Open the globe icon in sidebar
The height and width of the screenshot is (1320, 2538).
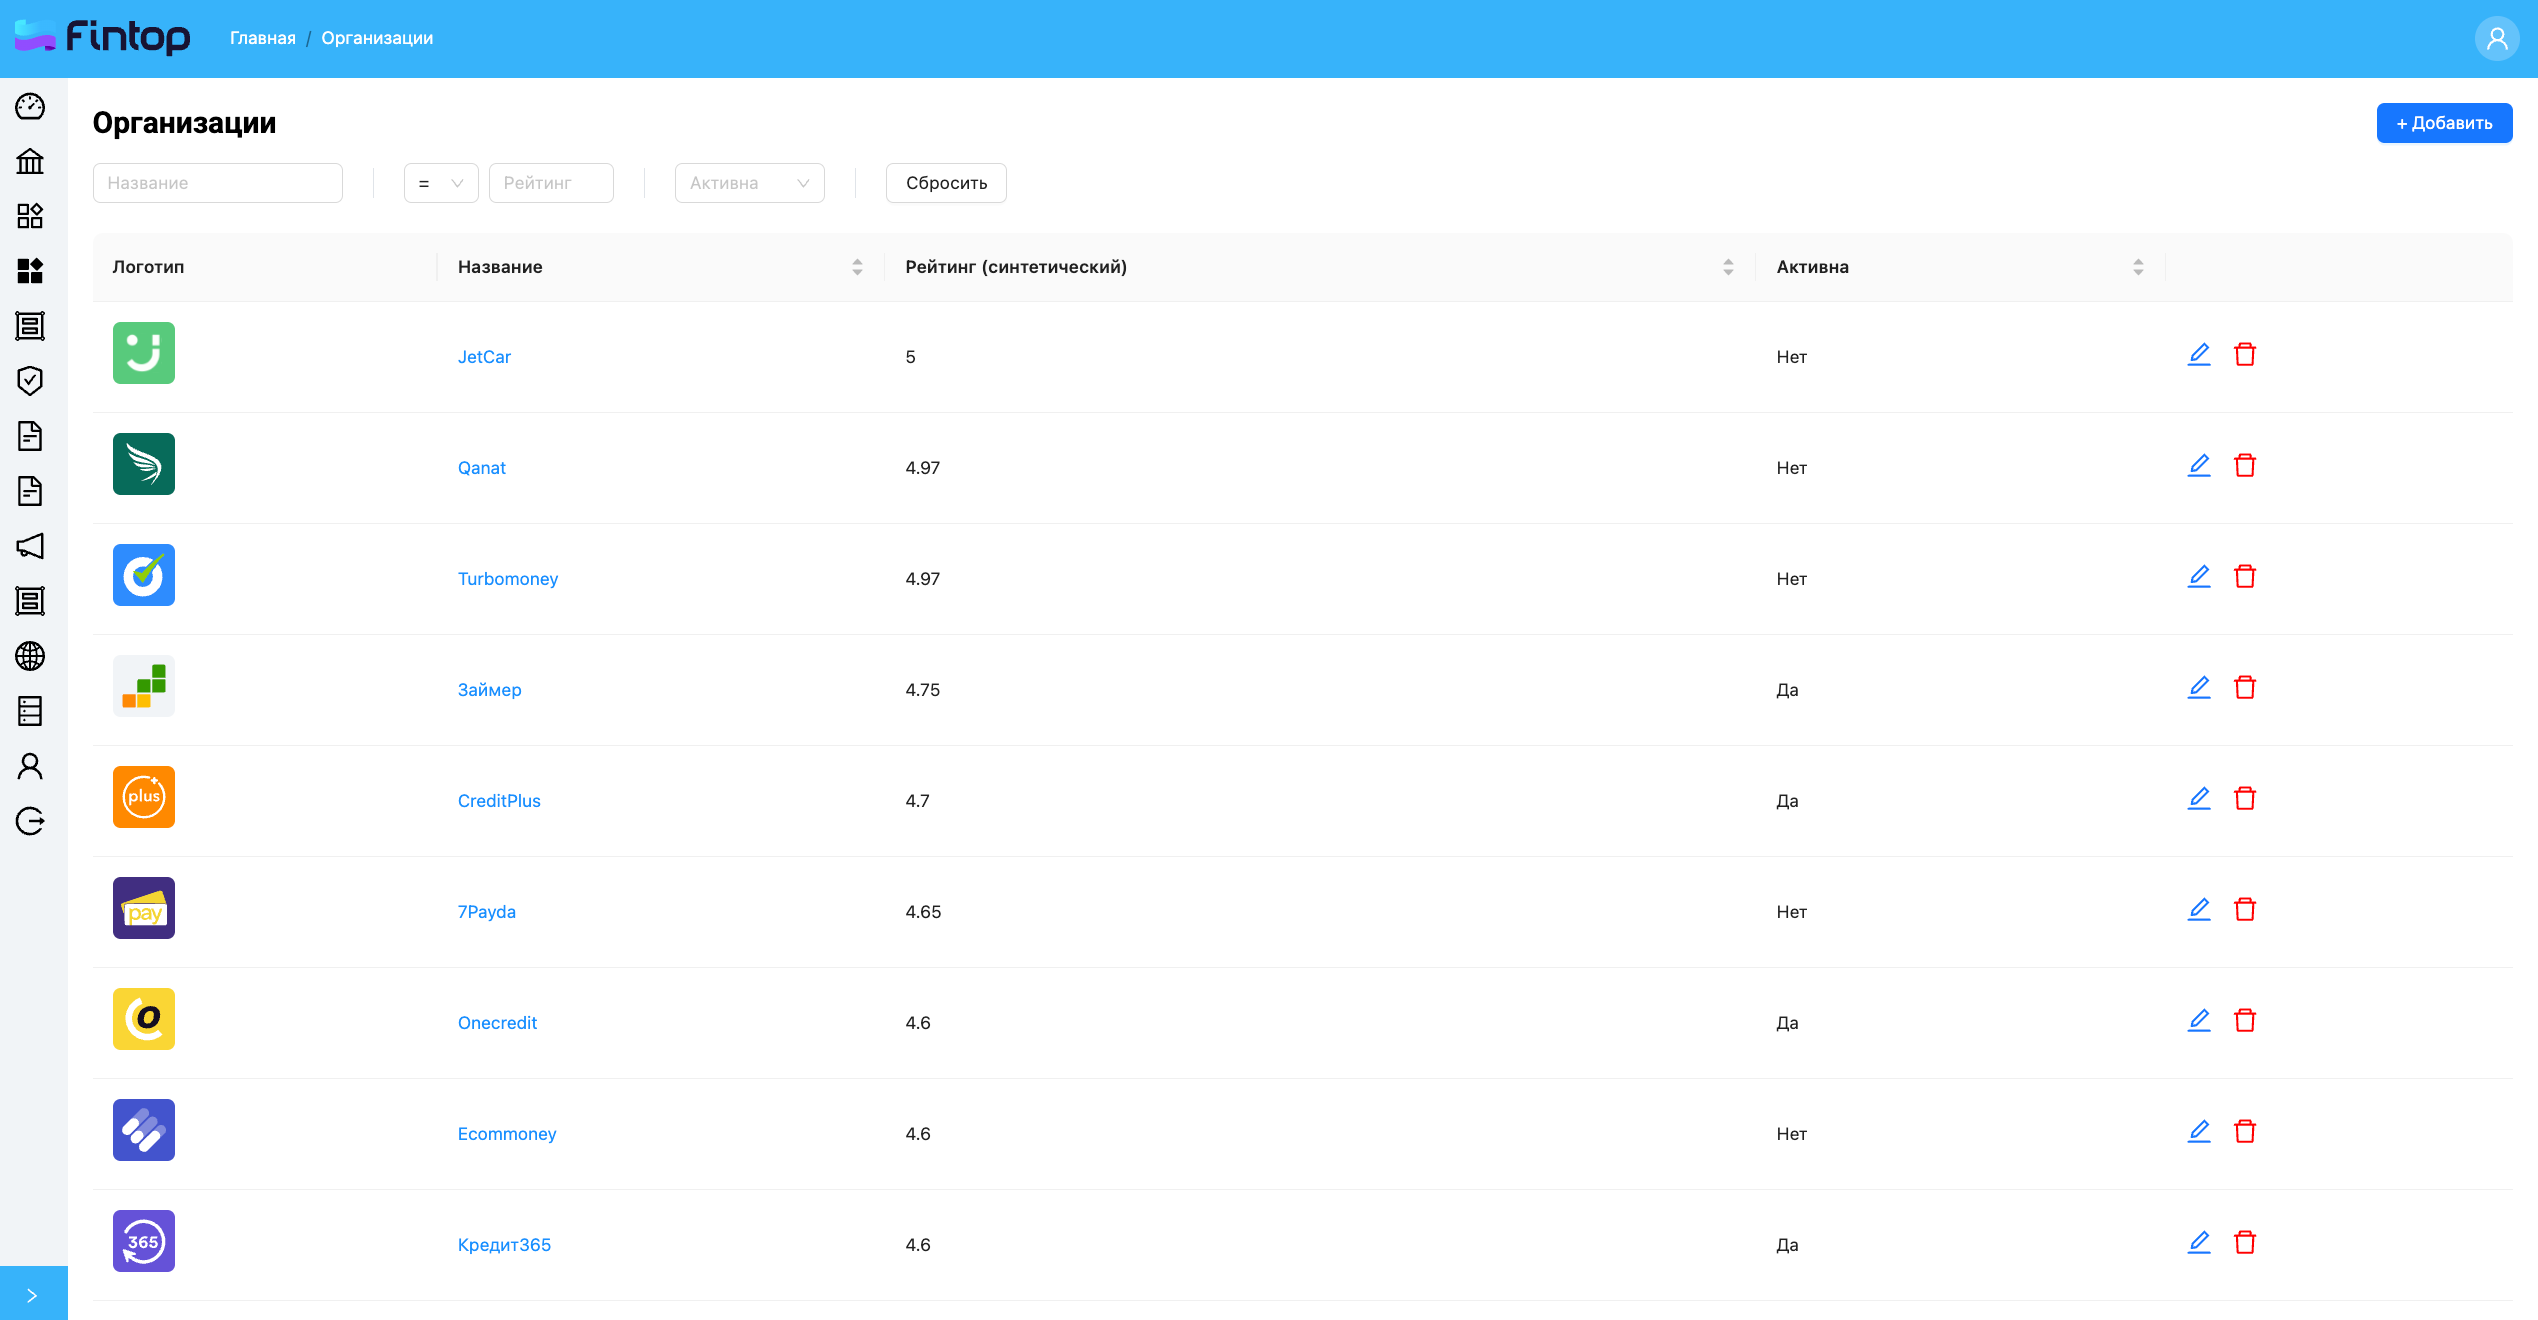(x=30, y=656)
